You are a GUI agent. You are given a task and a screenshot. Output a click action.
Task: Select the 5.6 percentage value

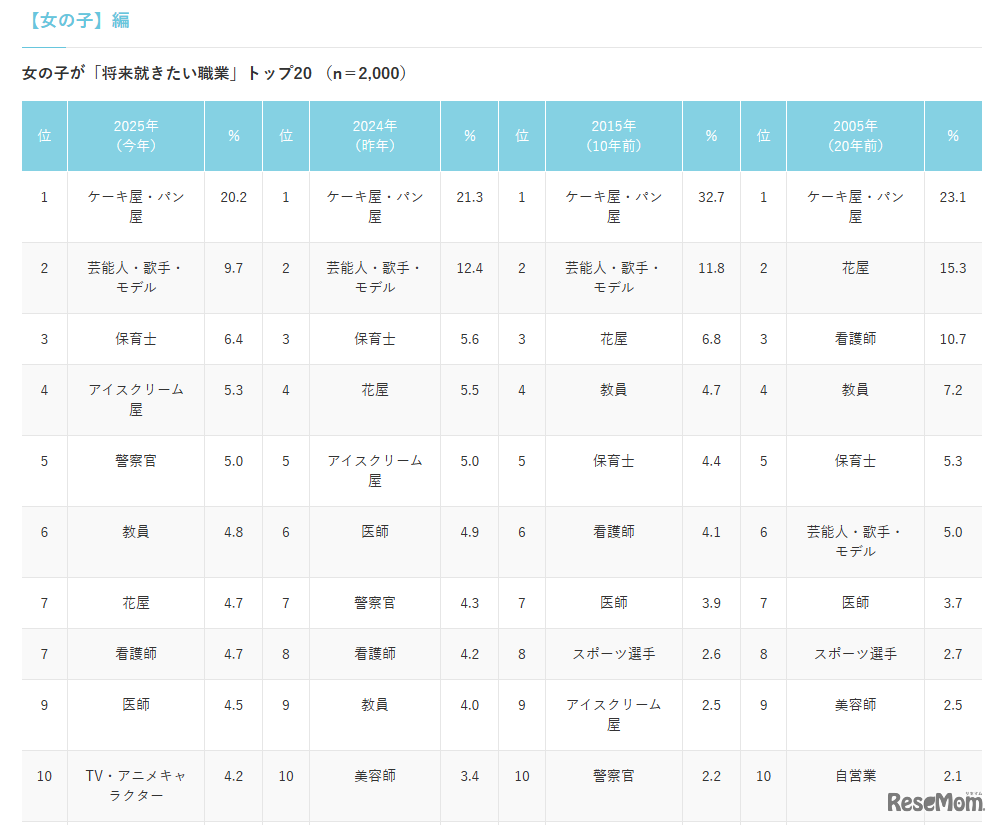pyautogui.click(x=470, y=339)
